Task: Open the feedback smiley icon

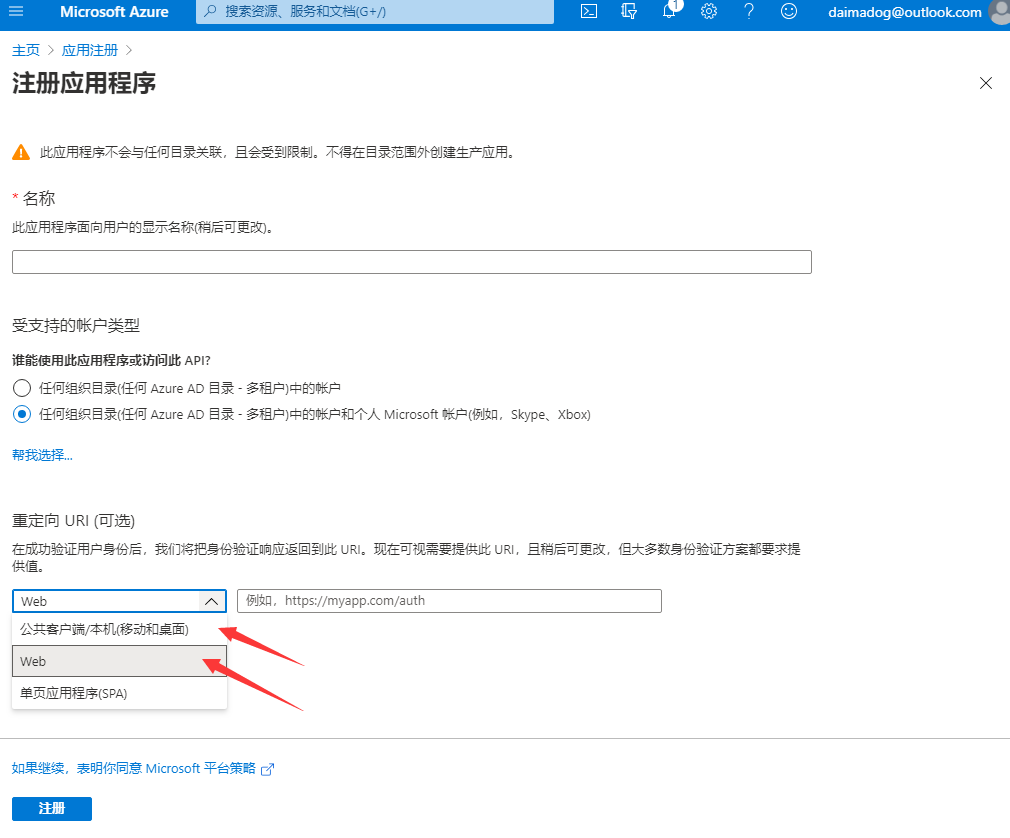Action: pyautogui.click(x=788, y=12)
